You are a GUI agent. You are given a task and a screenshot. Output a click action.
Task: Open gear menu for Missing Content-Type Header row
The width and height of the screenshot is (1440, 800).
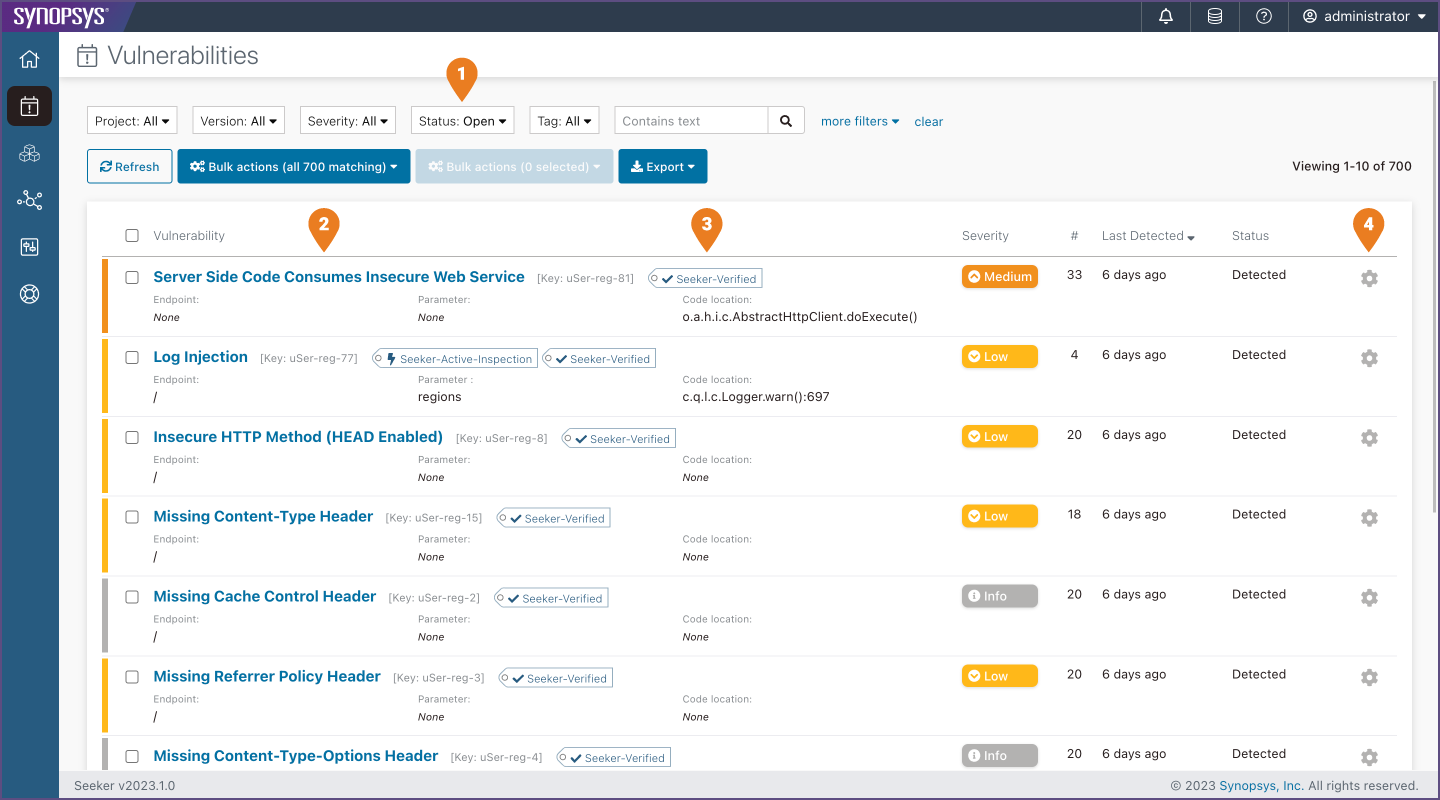tap(1369, 518)
